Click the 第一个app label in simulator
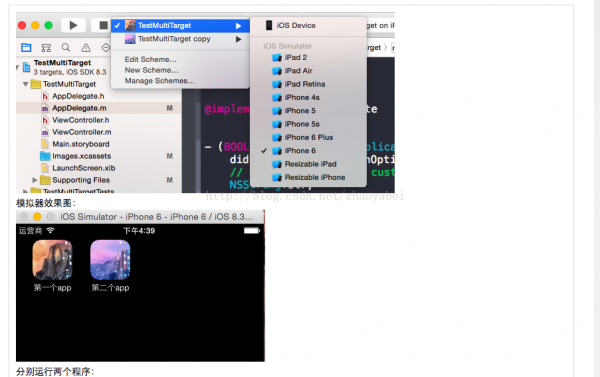Viewport: 600px width, 377px height. point(52,288)
